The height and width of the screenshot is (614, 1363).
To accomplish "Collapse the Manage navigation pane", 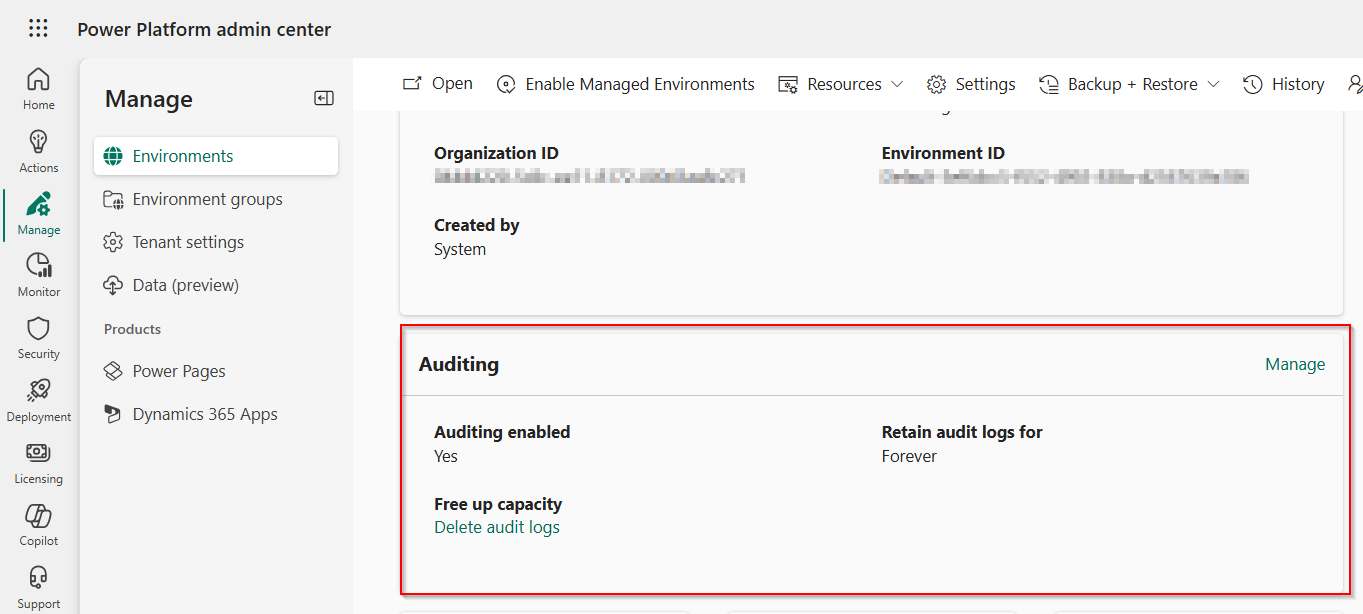I will (x=323, y=98).
